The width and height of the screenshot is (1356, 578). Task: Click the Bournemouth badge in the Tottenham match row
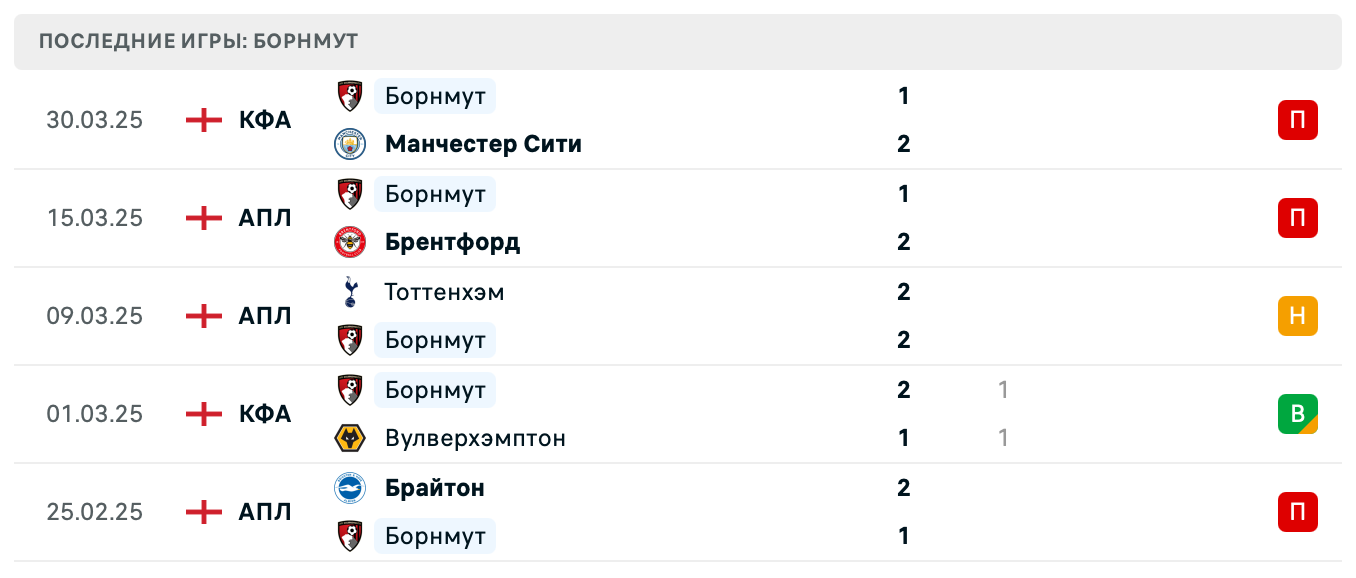[350, 340]
